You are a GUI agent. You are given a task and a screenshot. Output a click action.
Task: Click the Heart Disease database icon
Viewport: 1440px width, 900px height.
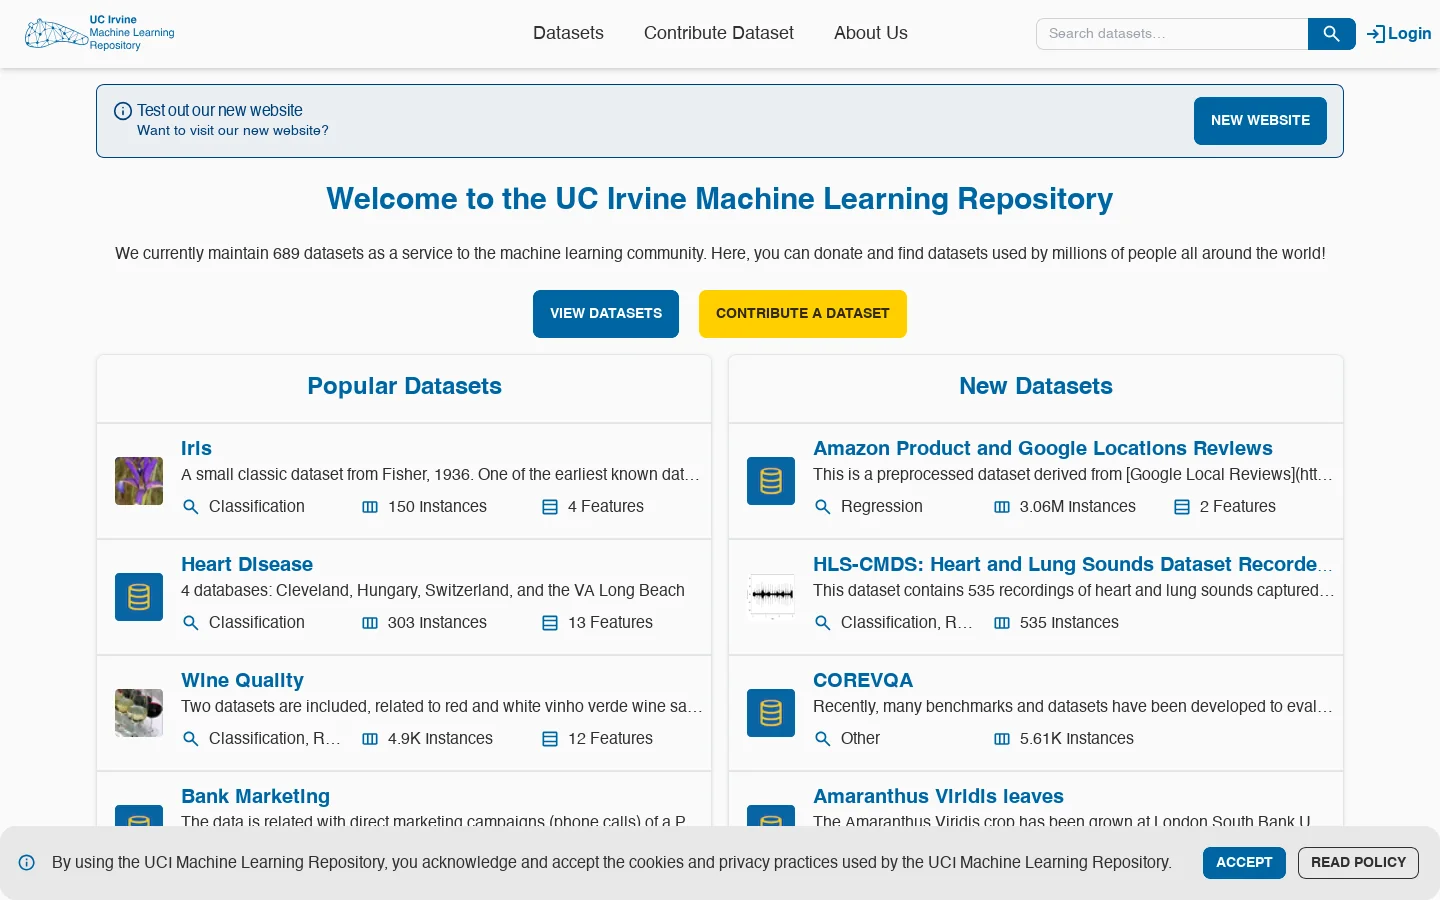coord(139,597)
